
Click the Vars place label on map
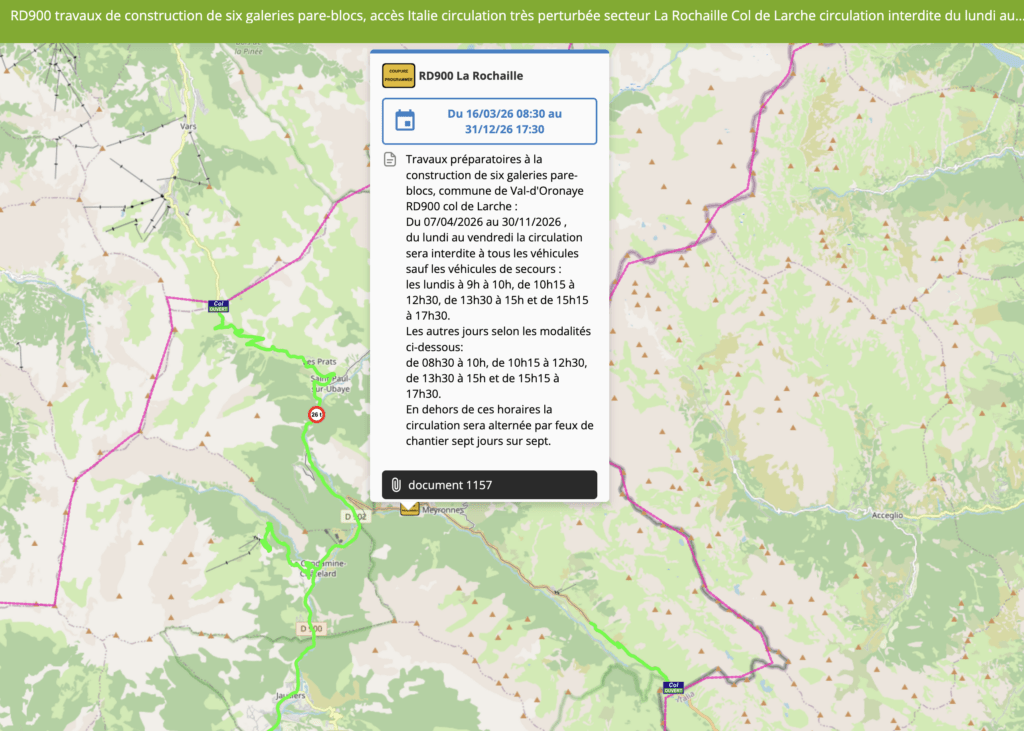pyautogui.click(x=187, y=126)
